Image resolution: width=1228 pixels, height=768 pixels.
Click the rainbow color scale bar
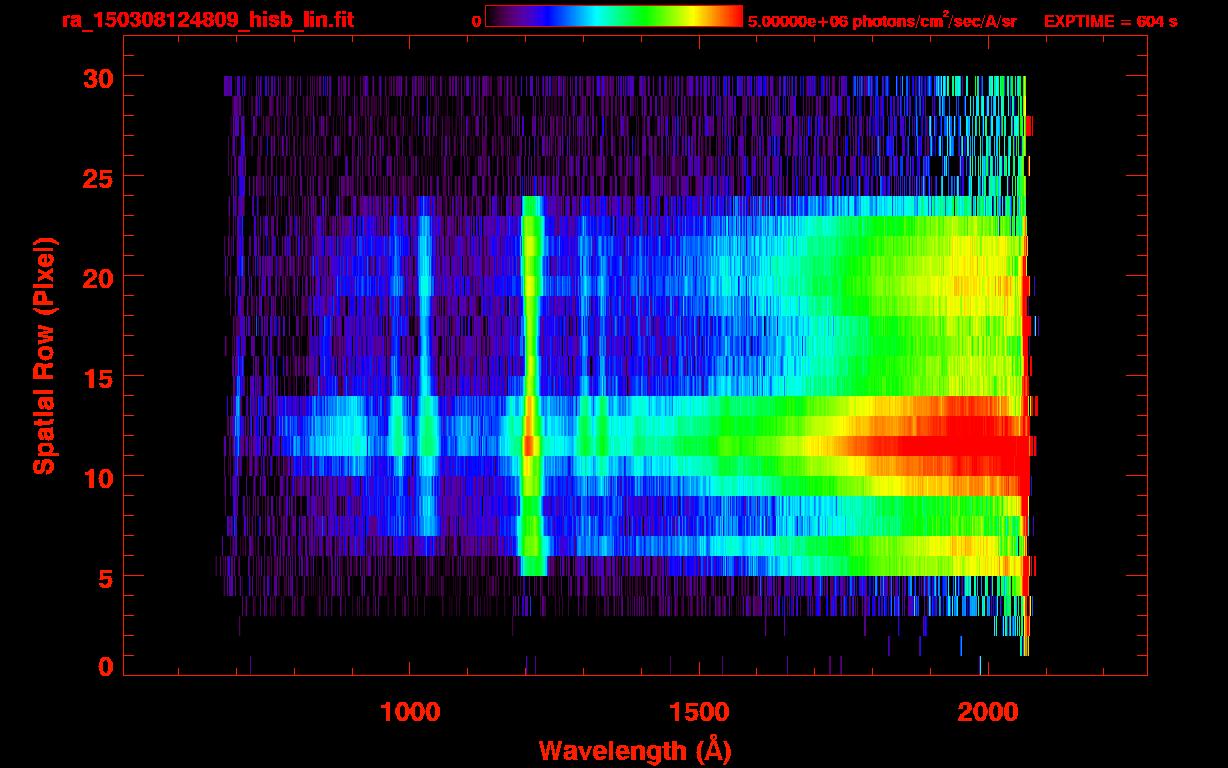pos(614,16)
